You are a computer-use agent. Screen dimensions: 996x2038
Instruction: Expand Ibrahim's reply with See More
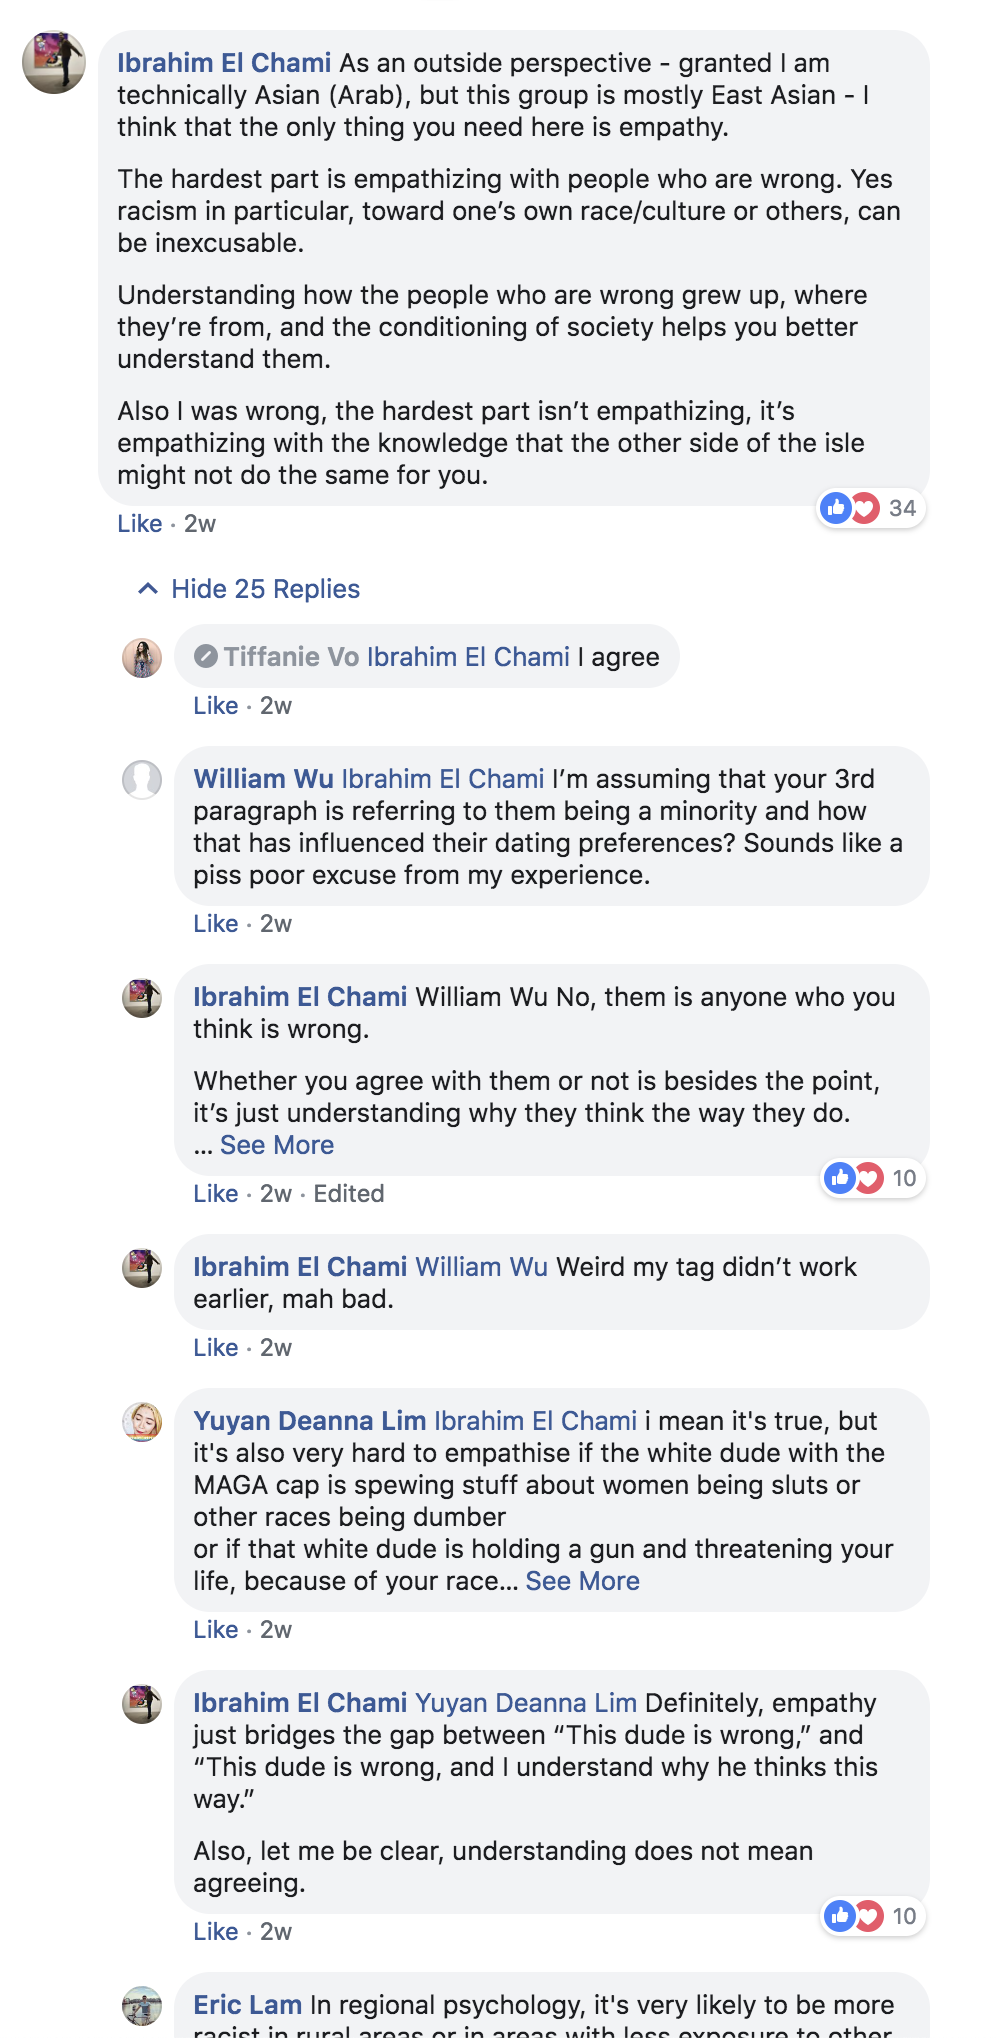click(x=277, y=1145)
